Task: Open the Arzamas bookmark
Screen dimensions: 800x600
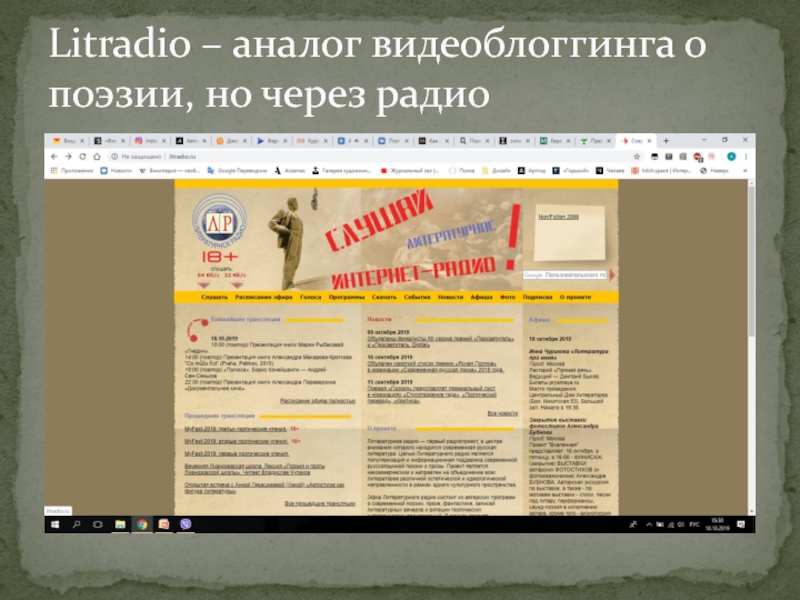Action: [x=290, y=171]
